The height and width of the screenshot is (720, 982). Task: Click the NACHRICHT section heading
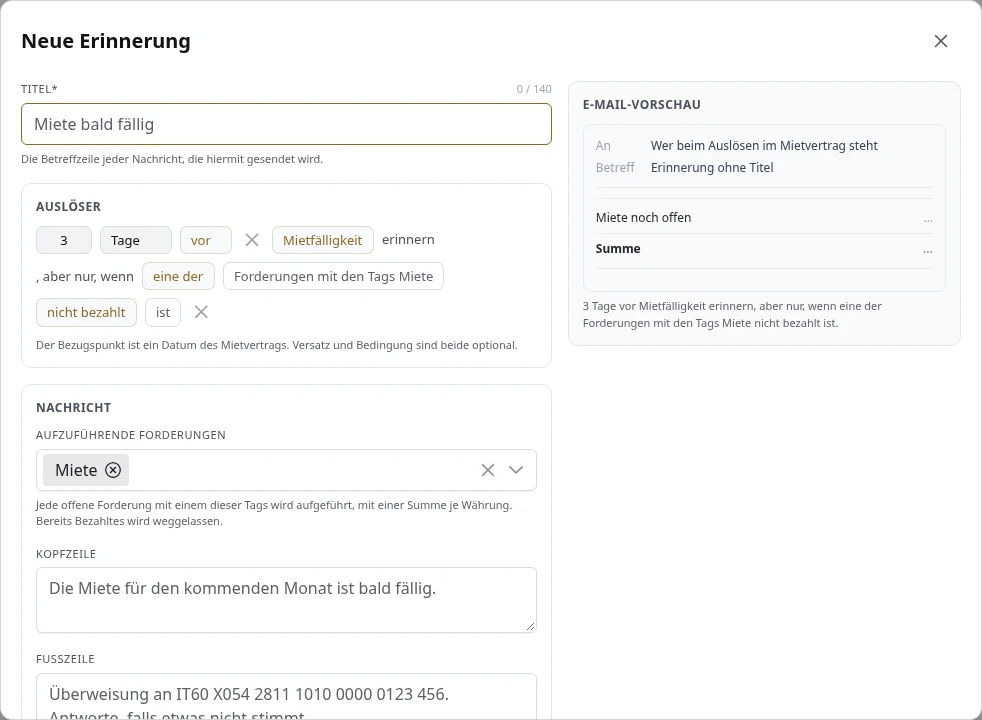(x=73, y=408)
